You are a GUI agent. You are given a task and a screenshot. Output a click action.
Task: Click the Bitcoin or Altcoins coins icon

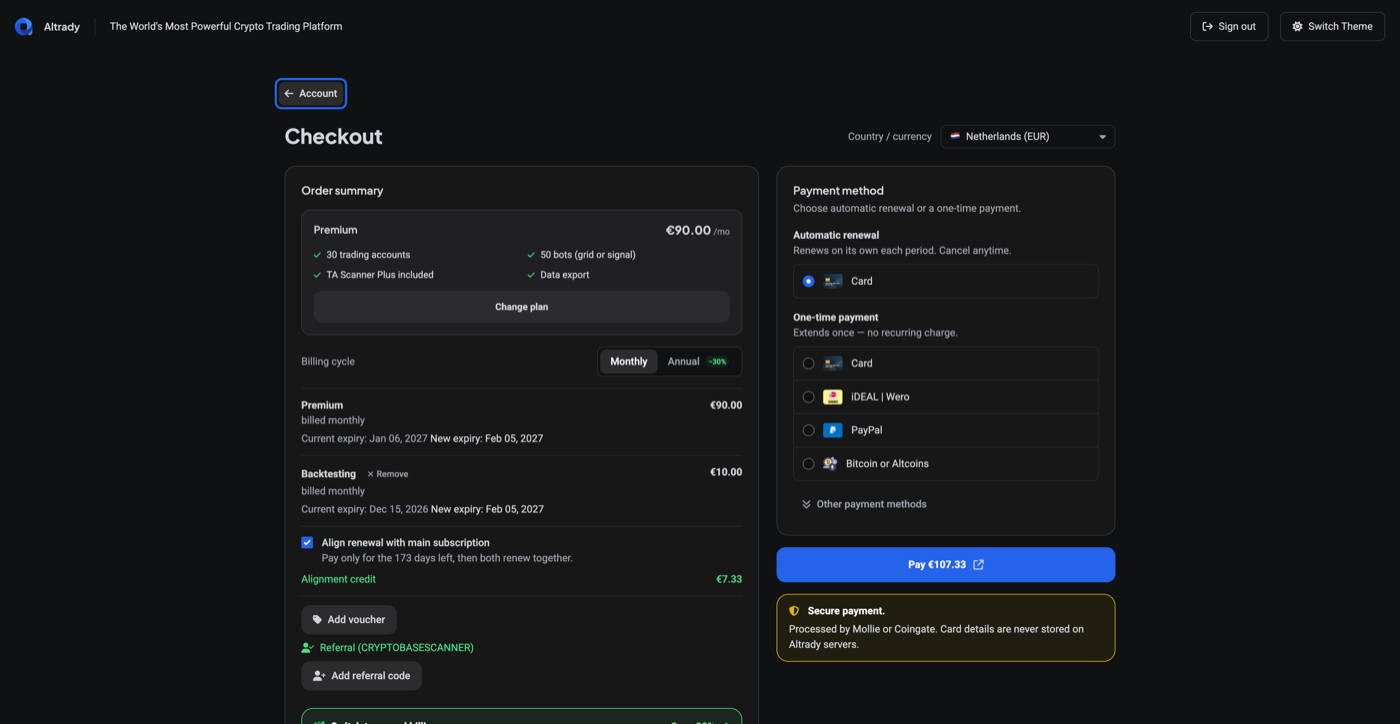tap(830, 464)
